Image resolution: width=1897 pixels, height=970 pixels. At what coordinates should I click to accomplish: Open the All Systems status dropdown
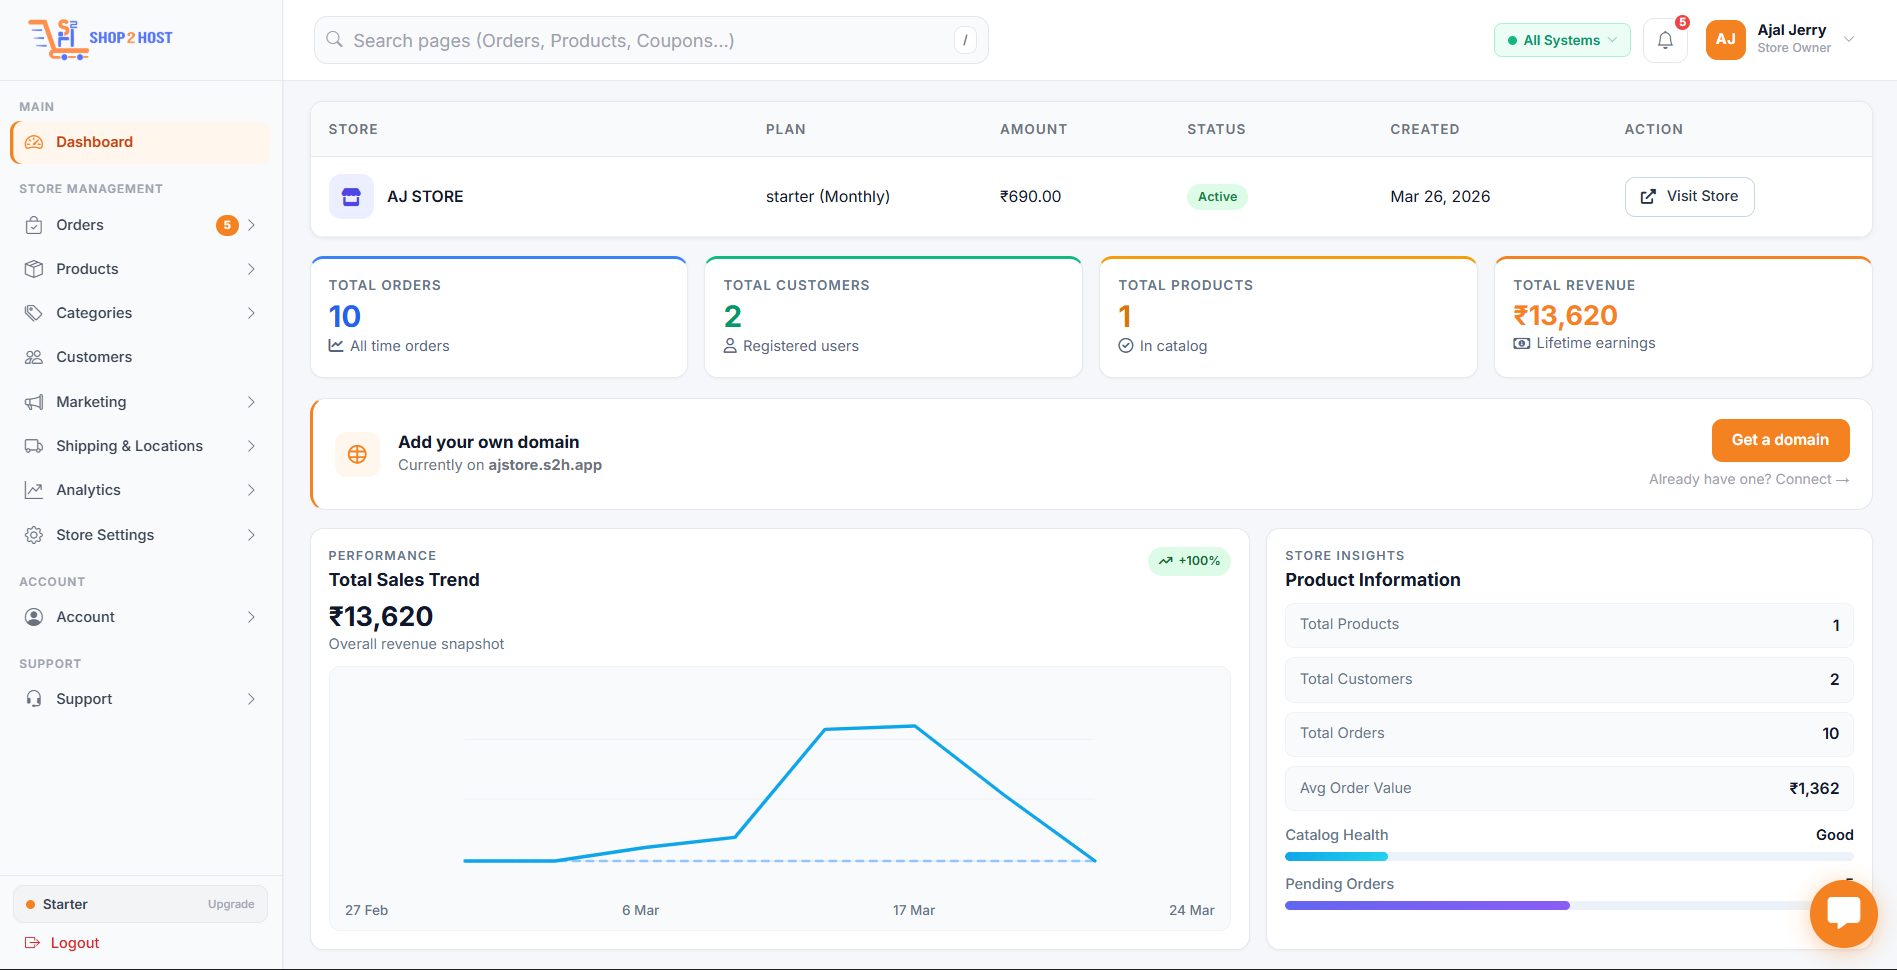pos(1561,40)
